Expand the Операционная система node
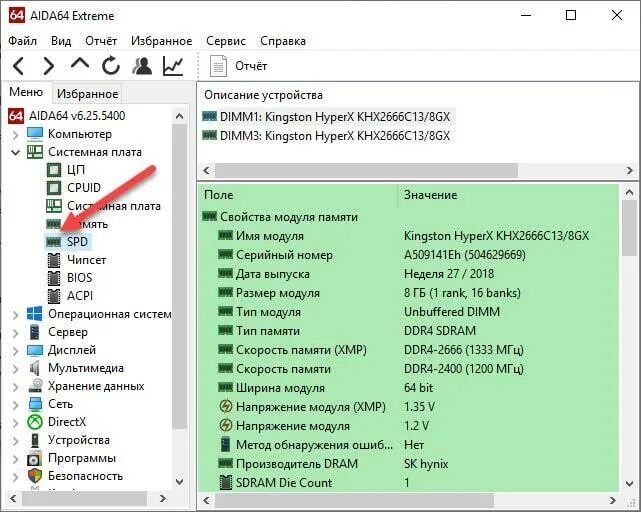 pos(16,314)
